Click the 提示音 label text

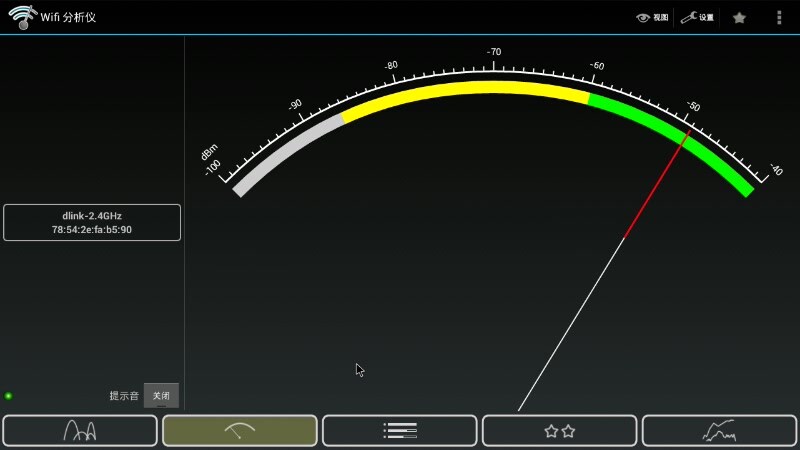(124, 395)
